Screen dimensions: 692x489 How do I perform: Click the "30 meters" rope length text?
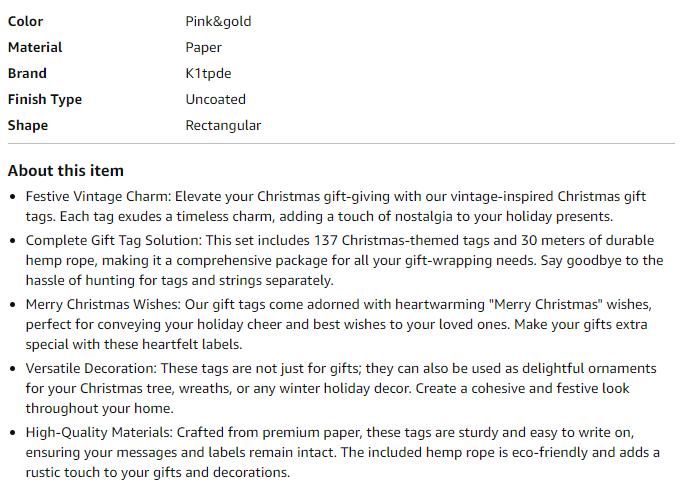pos(560,241)
